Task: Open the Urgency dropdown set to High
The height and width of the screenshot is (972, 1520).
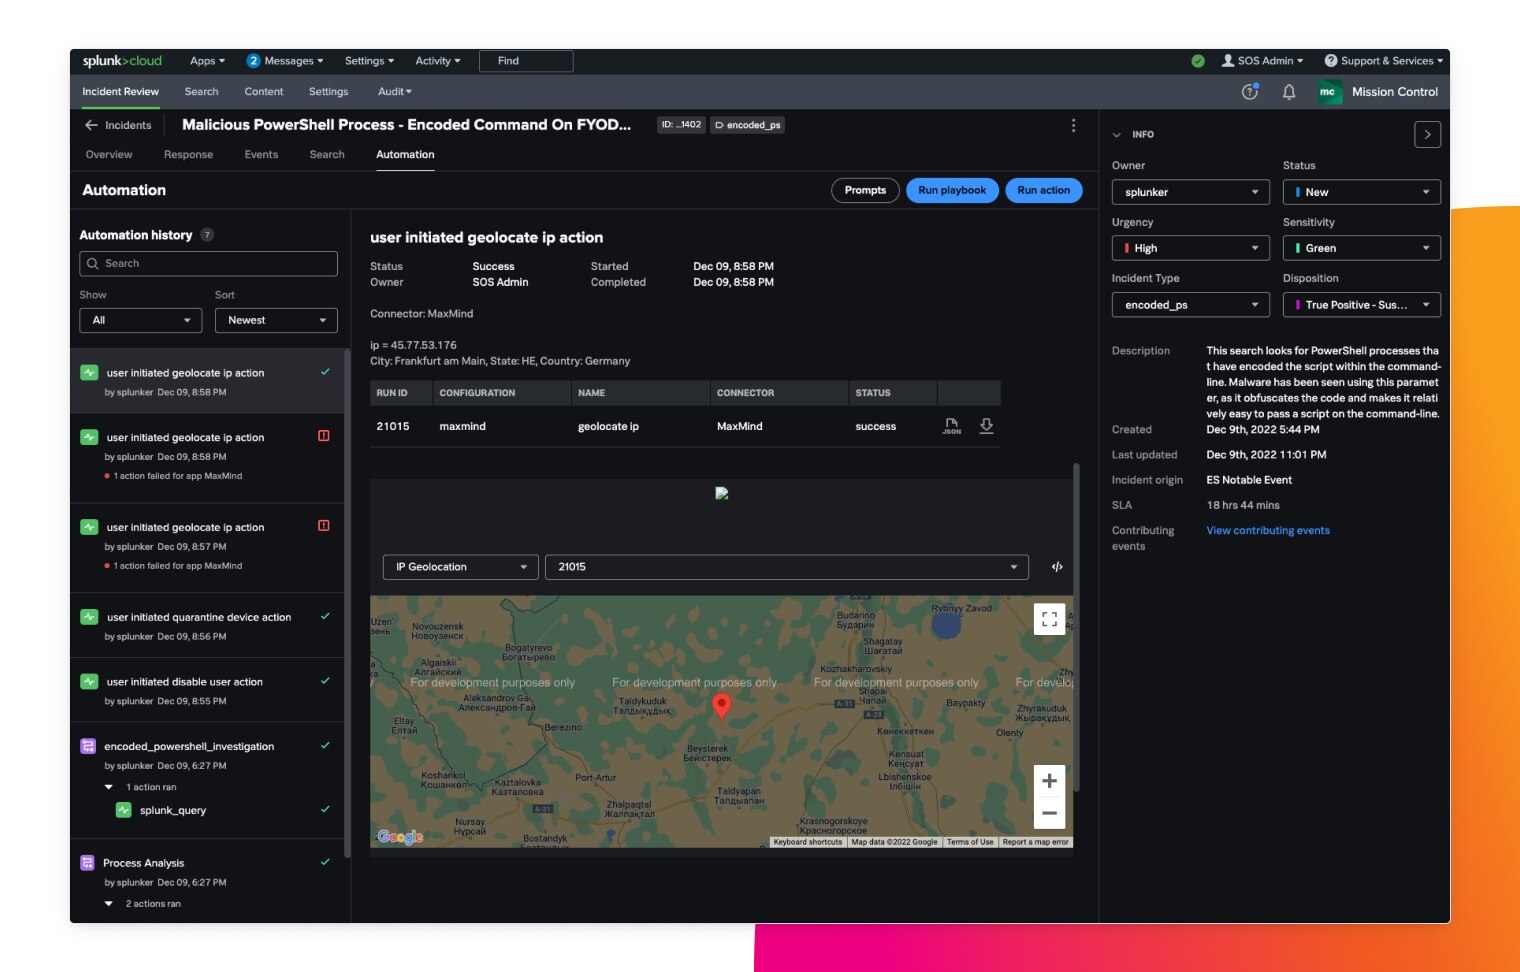Action: pyautogui.click(x=1190, y=248)
